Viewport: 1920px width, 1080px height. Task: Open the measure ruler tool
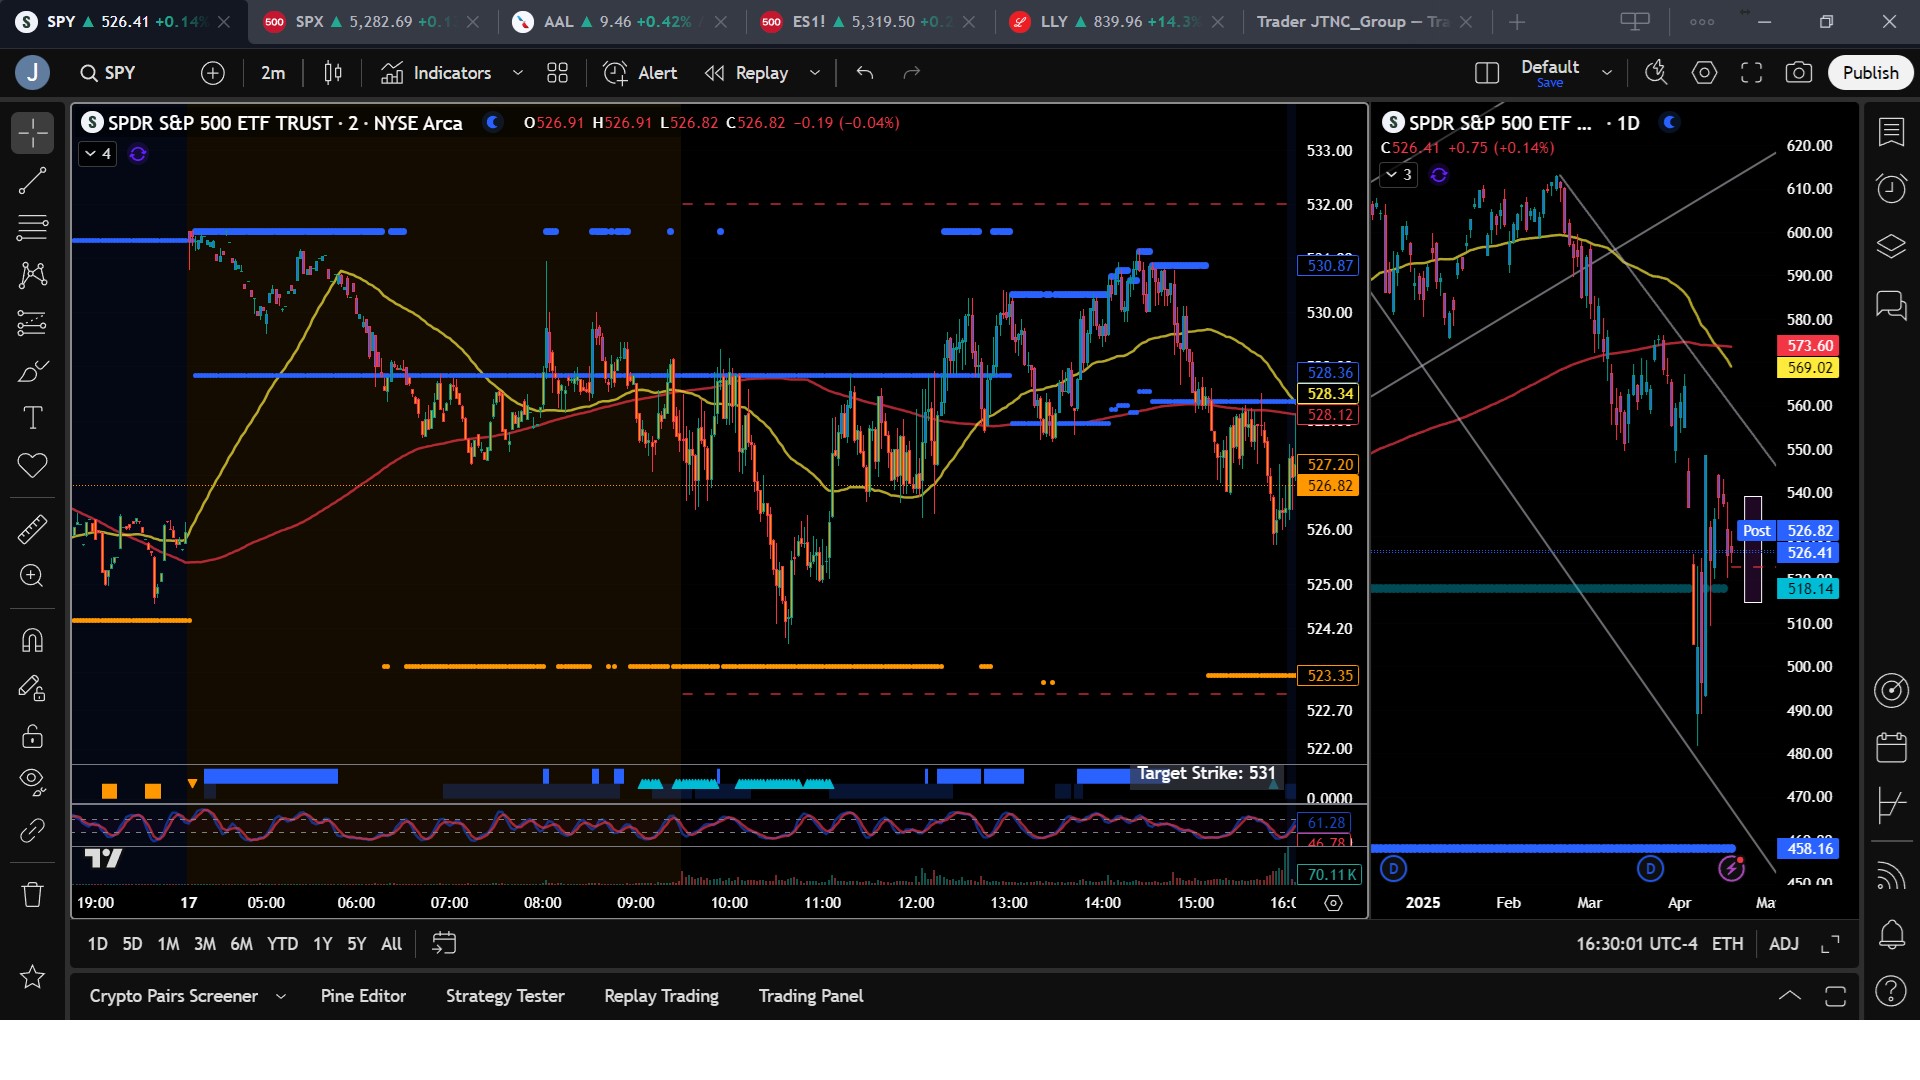32,529
